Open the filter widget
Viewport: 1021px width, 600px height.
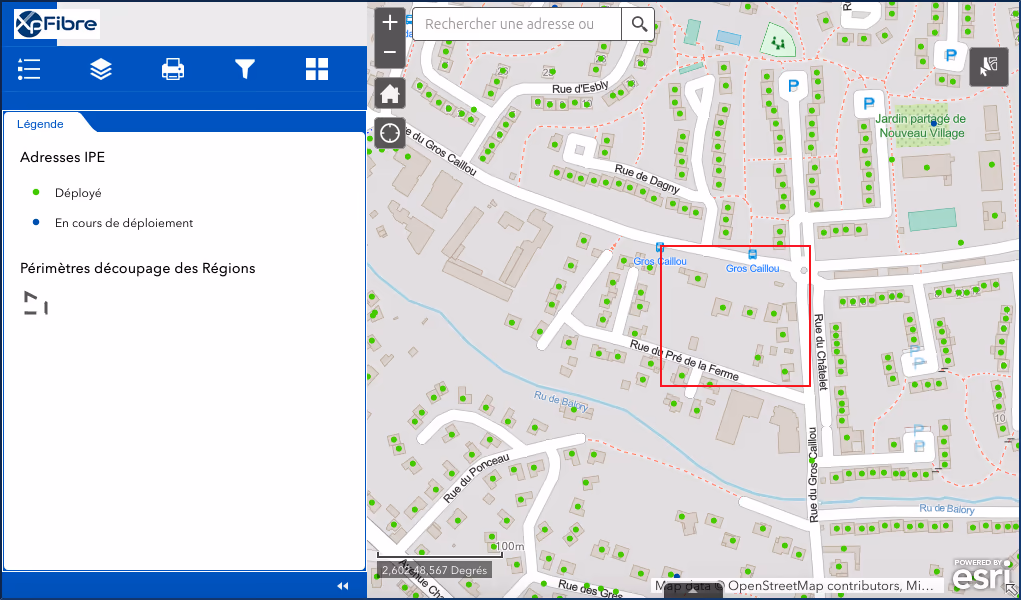(x=245, y=69)
